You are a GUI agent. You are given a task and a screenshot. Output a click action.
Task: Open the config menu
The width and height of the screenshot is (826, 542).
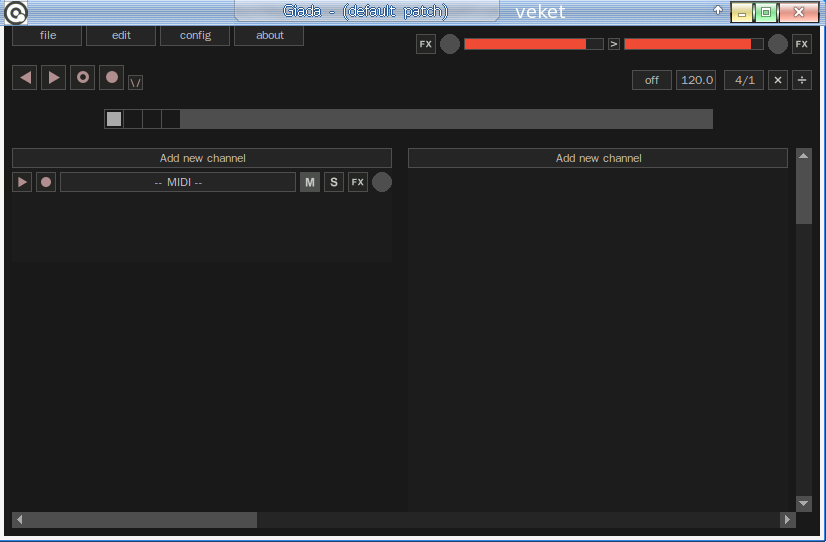click(195, 35)
